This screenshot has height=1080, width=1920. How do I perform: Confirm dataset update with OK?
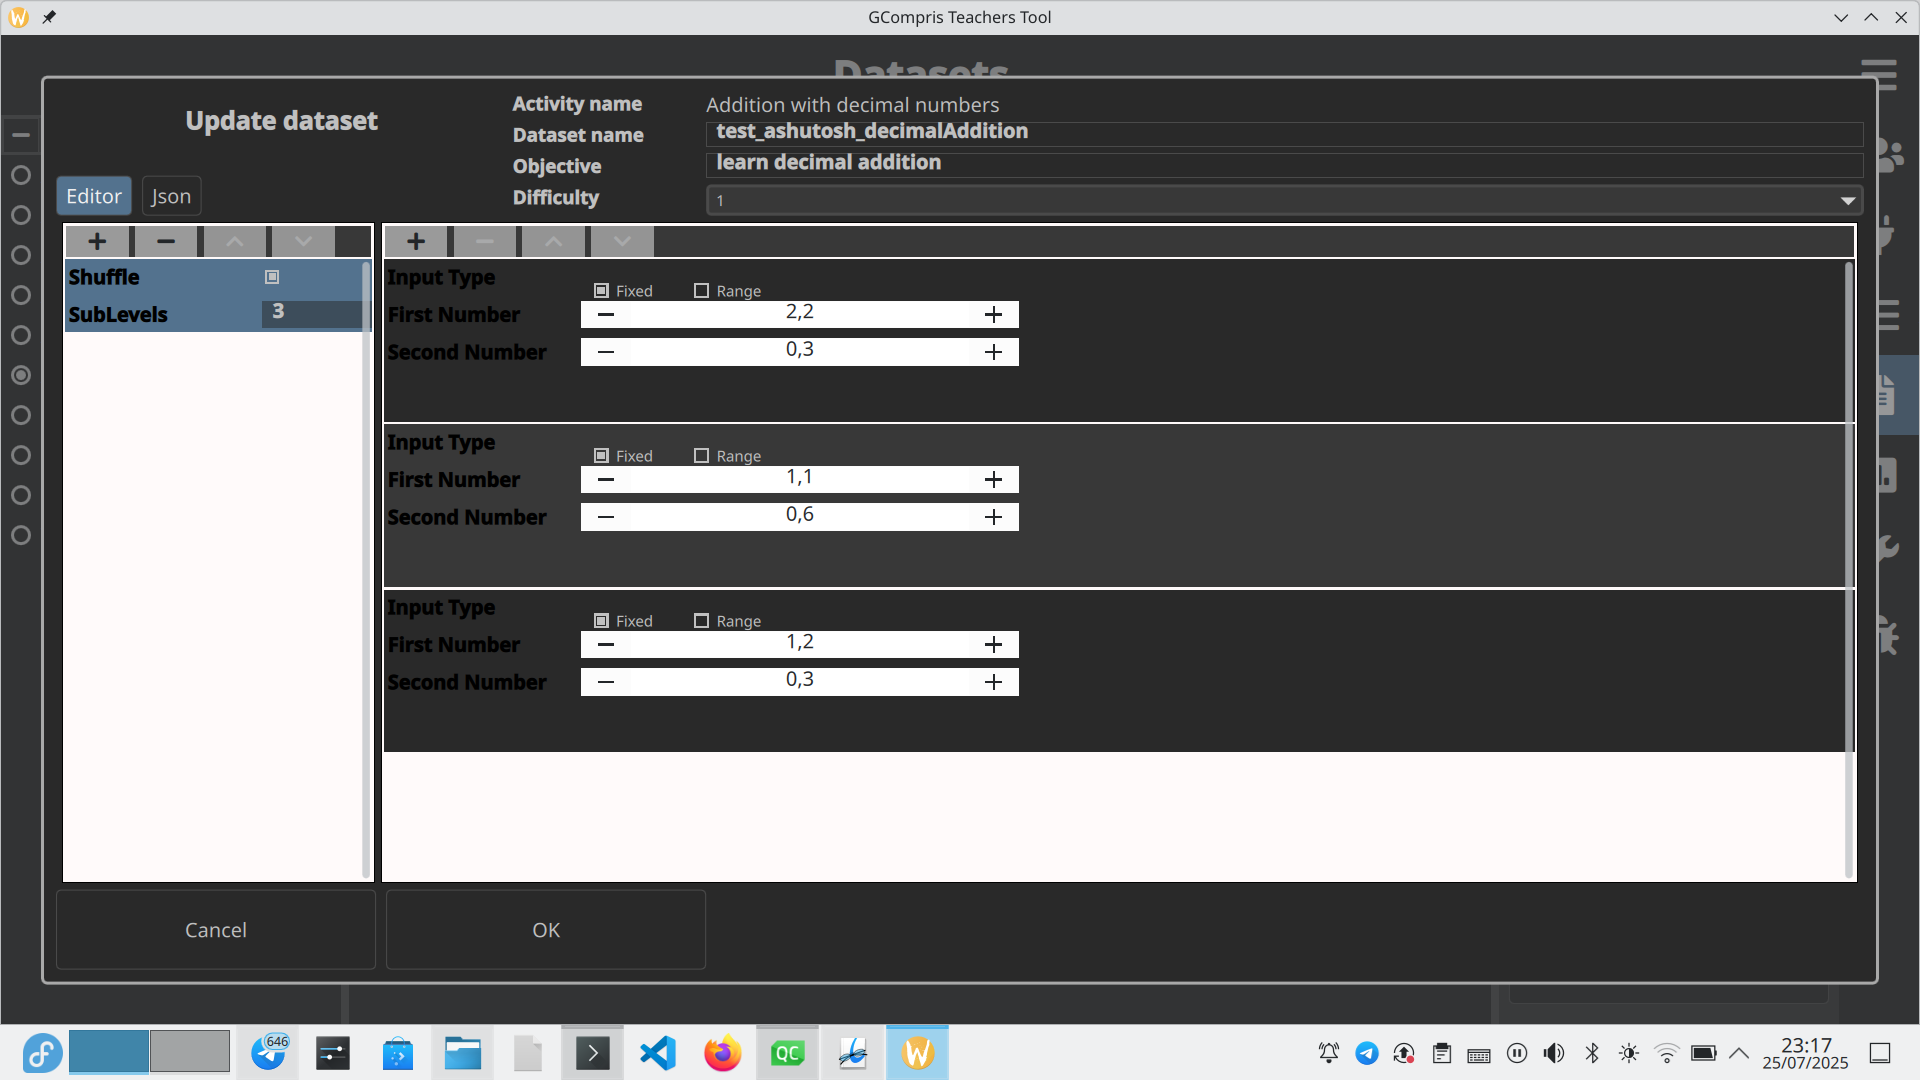point(546,930)
